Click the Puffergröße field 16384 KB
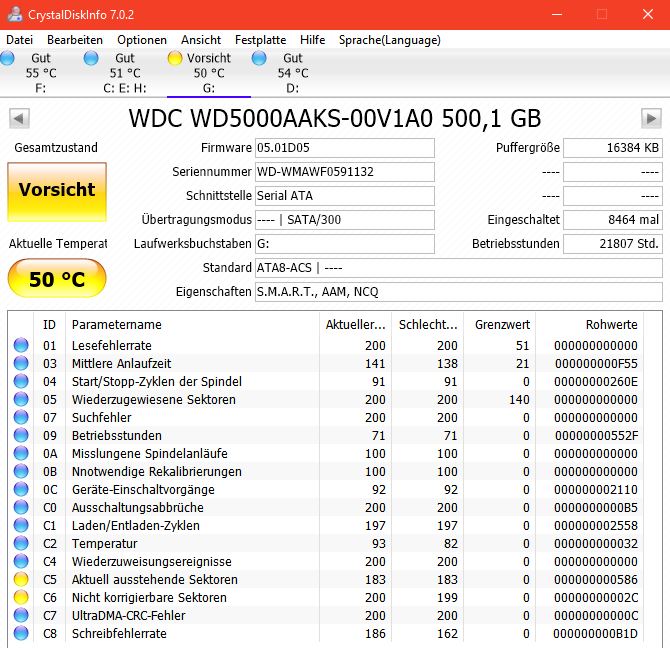This screenshot has height=648, width=670. click(613, 148)
